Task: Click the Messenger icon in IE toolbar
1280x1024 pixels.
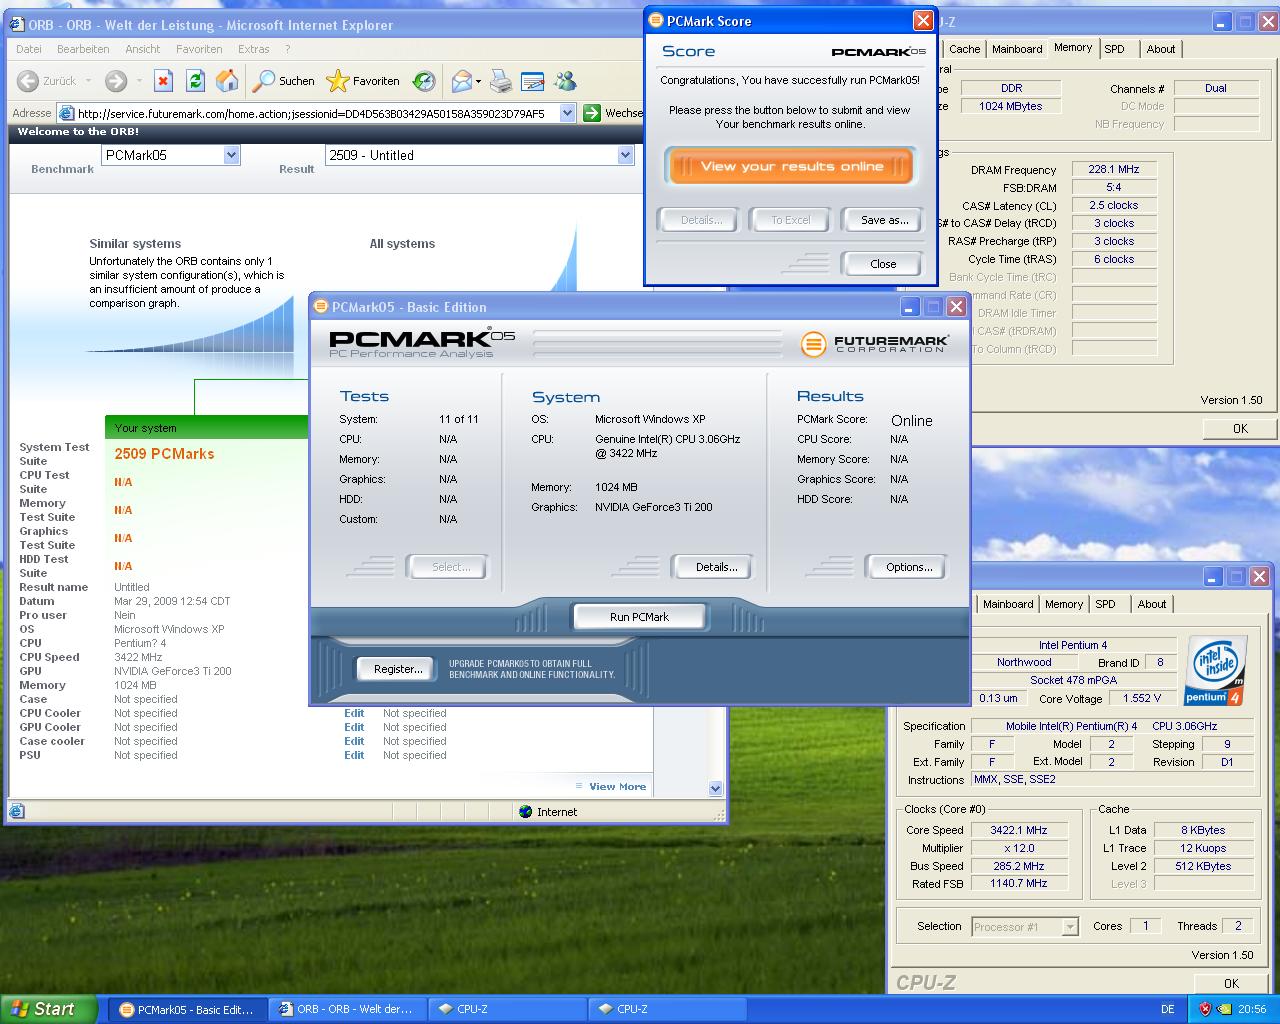Action: (x=565, y=81)
